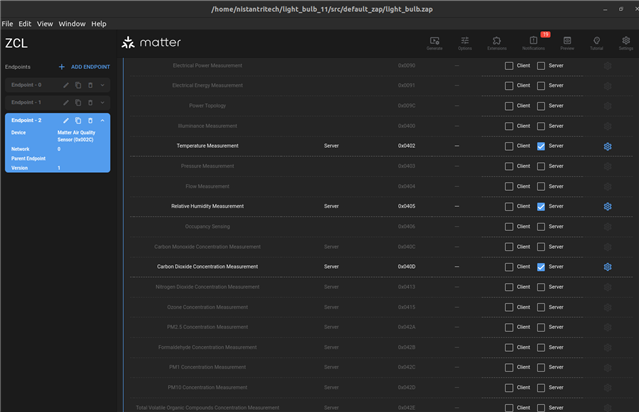The width and height of the screenshot is (639, 412).
Task: Click Nitrogen Dioxide Concentration Measurement row name
Action: click(207, 287)
